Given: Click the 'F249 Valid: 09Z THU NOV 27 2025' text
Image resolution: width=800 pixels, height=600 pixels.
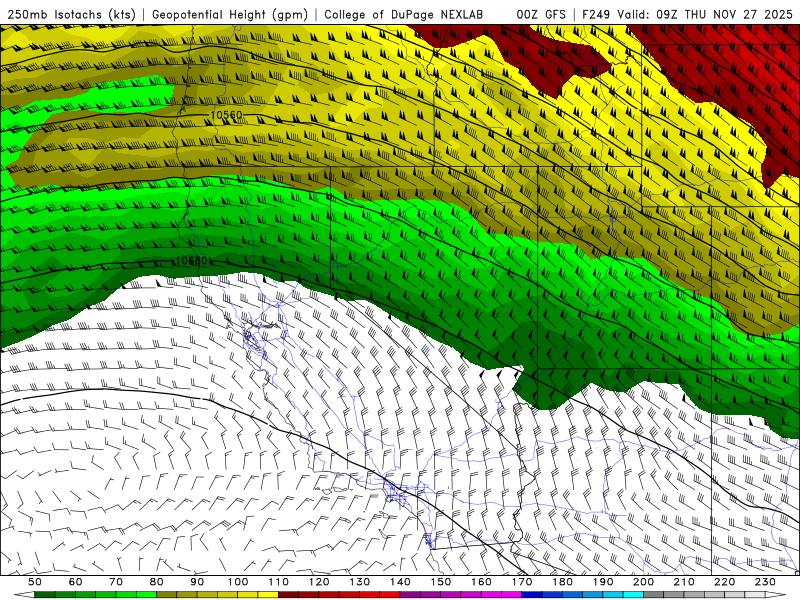Looking at the screenshot, I should [x=688, y=14].
